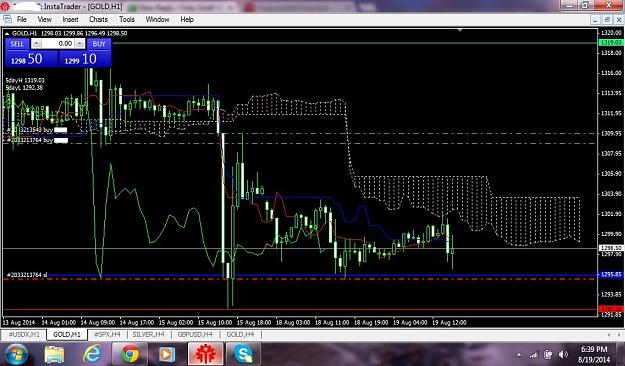Open the Help menu
This screenshot has width=625, height=366.
click(187, 19)
